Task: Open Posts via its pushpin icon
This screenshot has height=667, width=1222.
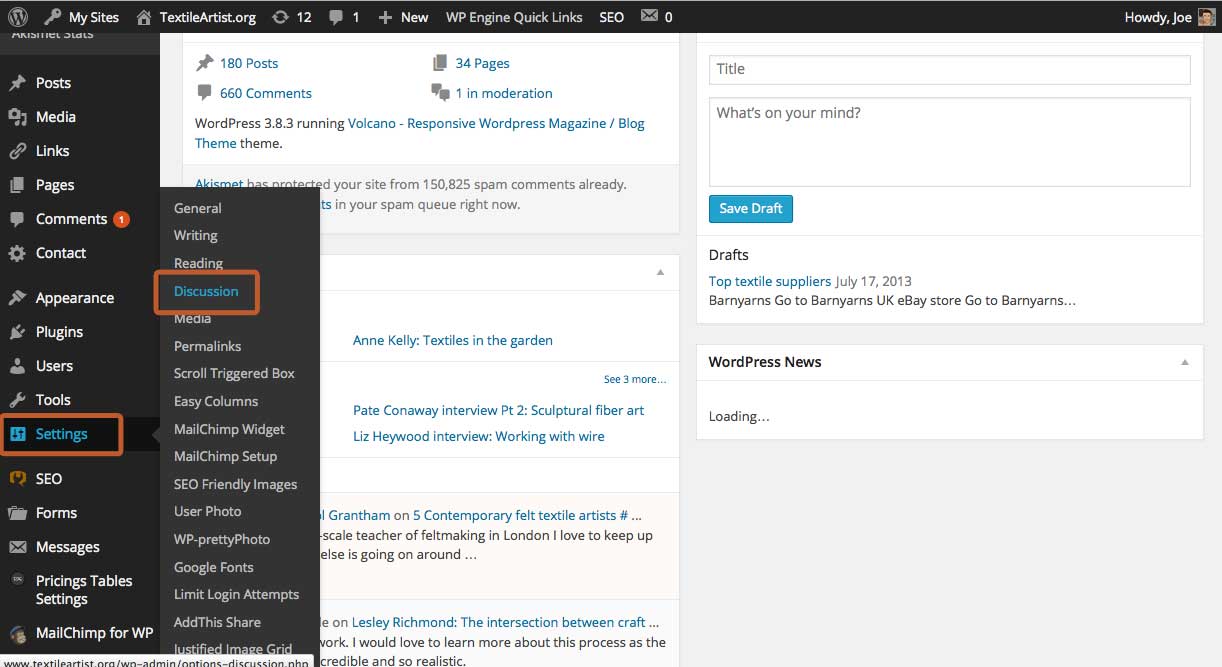Action: (x=17, y=83)
